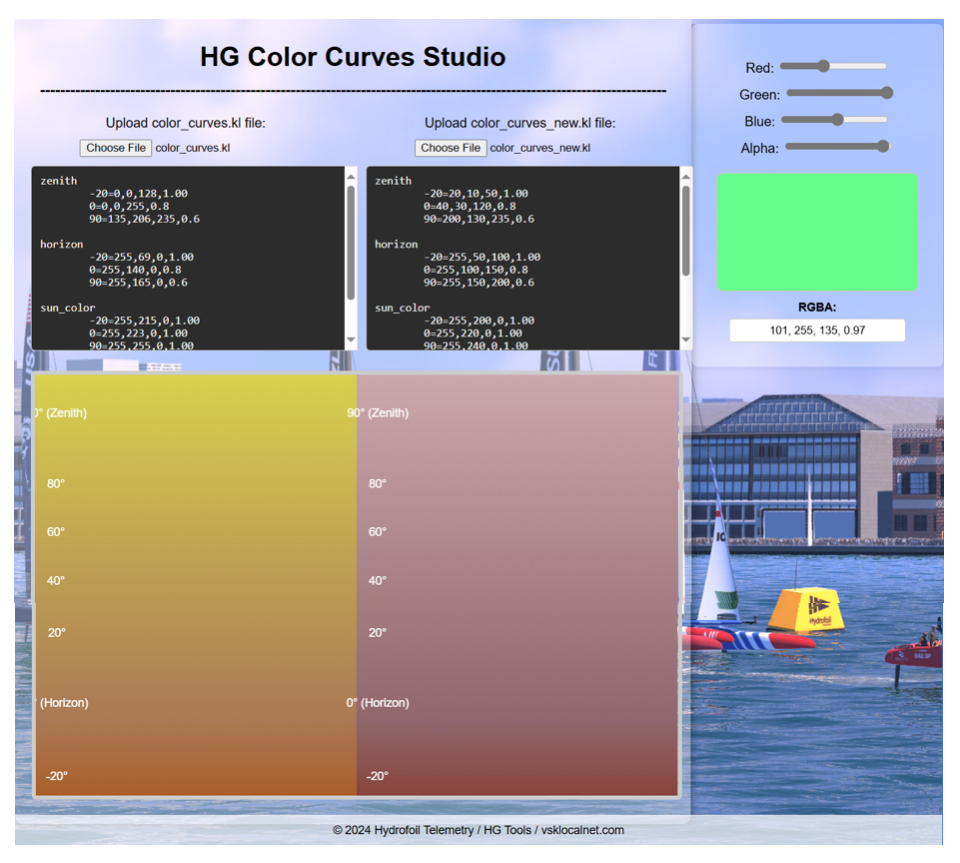
Task: Click line '90=200,130,235,0.6' in right panel
Action: pos(479,219)
